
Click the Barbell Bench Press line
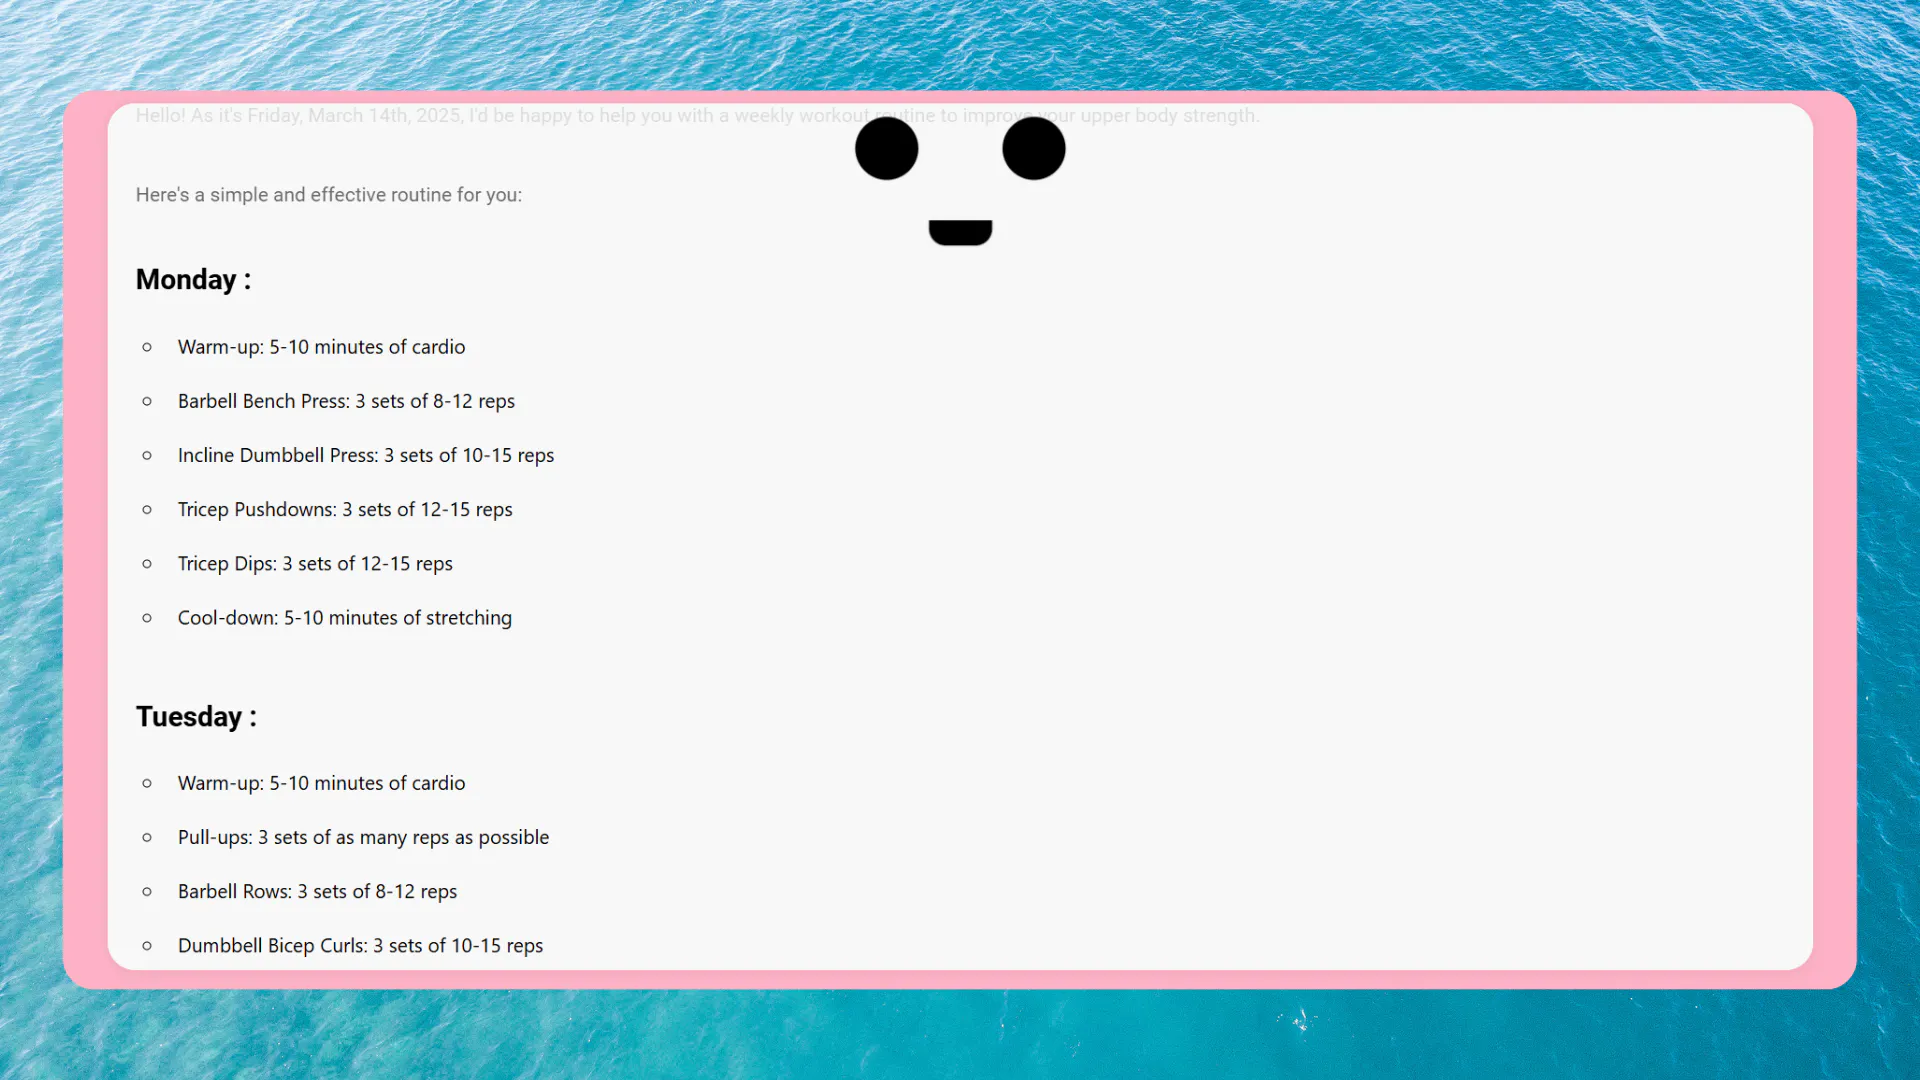(x=346, y=401)
